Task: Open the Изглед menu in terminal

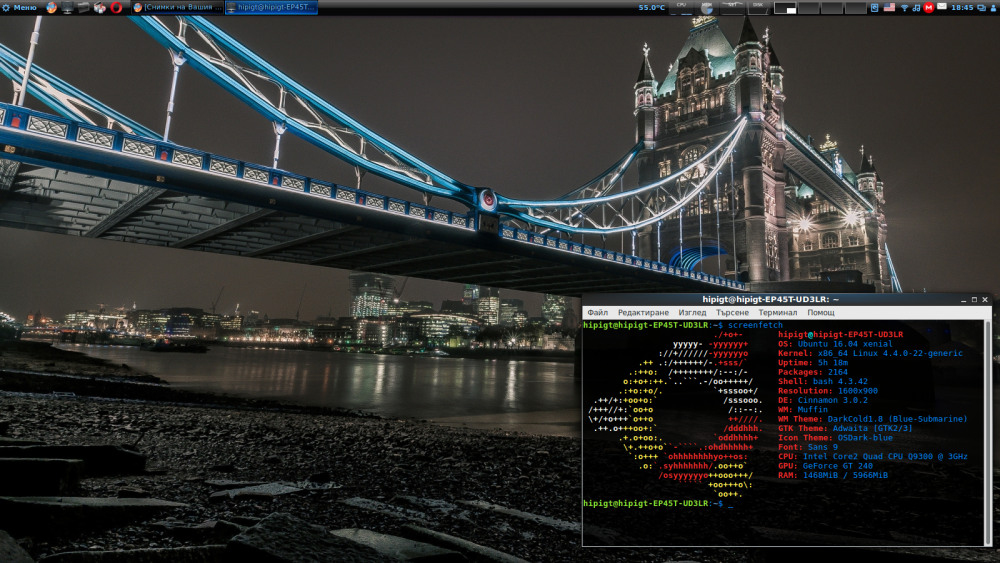Action: point(692,312)
